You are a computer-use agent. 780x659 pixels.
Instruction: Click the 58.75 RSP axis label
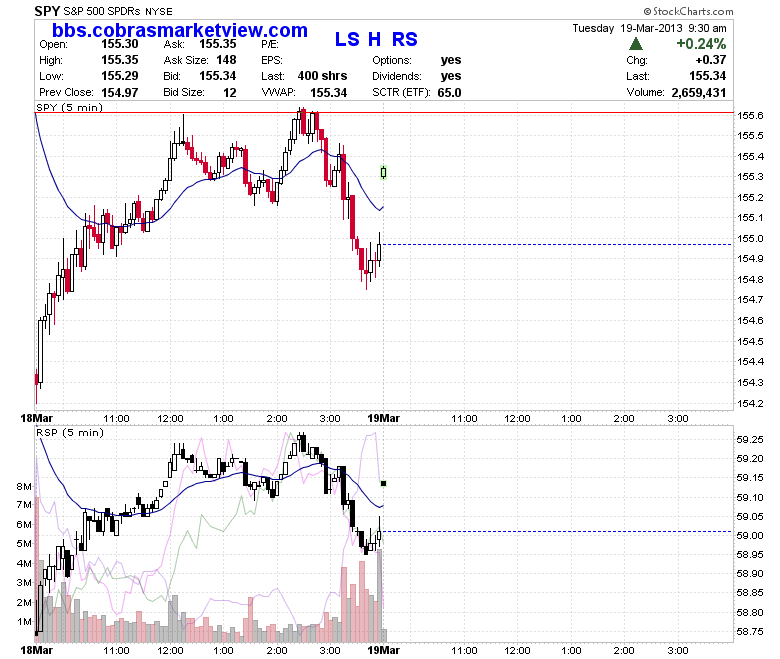(x=750, y=632)
